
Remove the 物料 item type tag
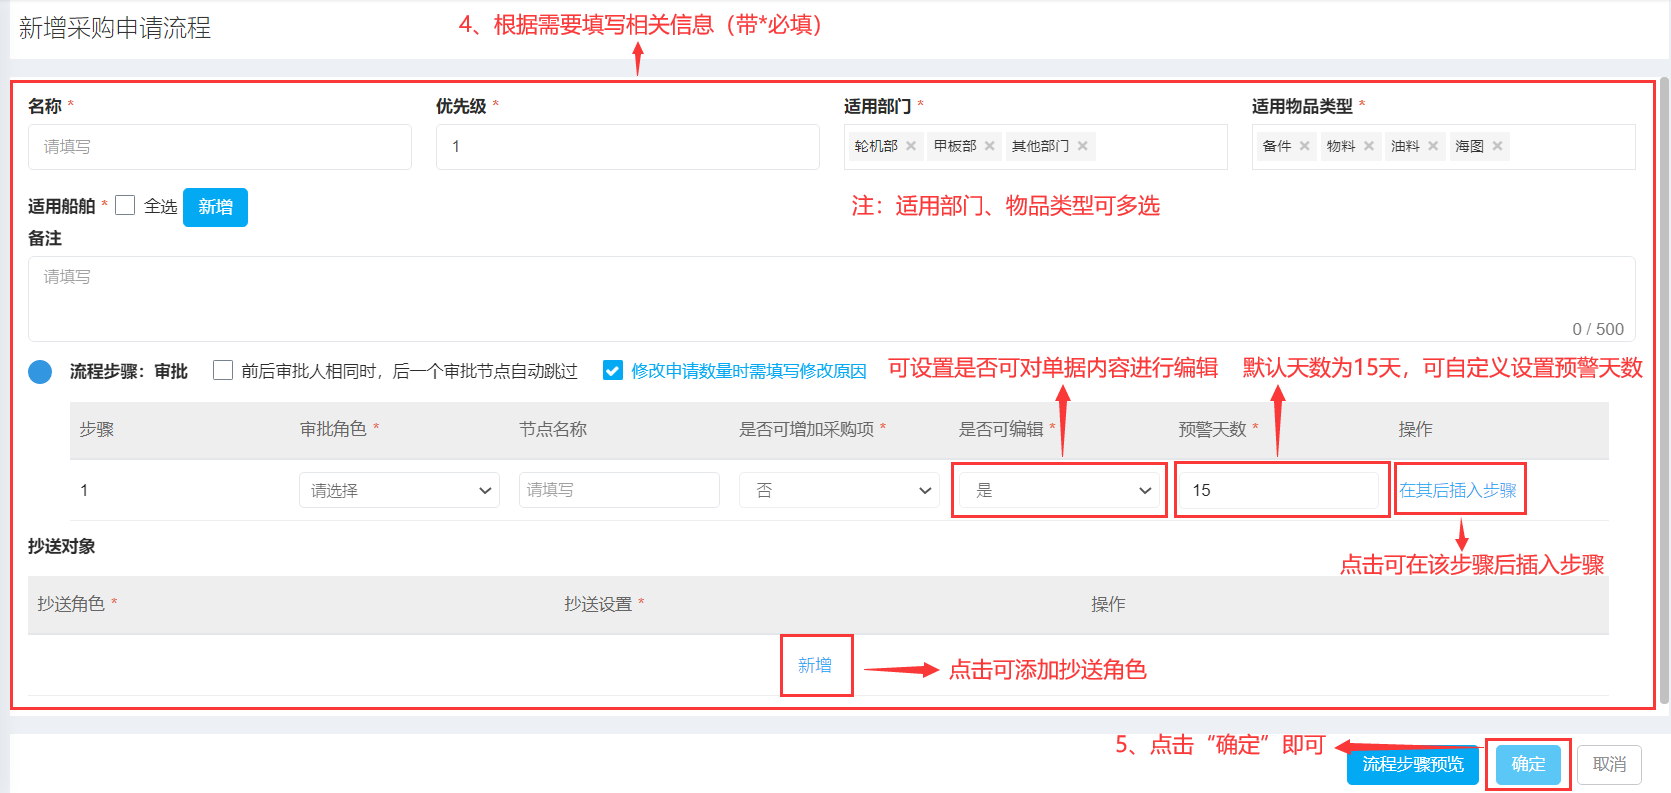pos(1369,146)
